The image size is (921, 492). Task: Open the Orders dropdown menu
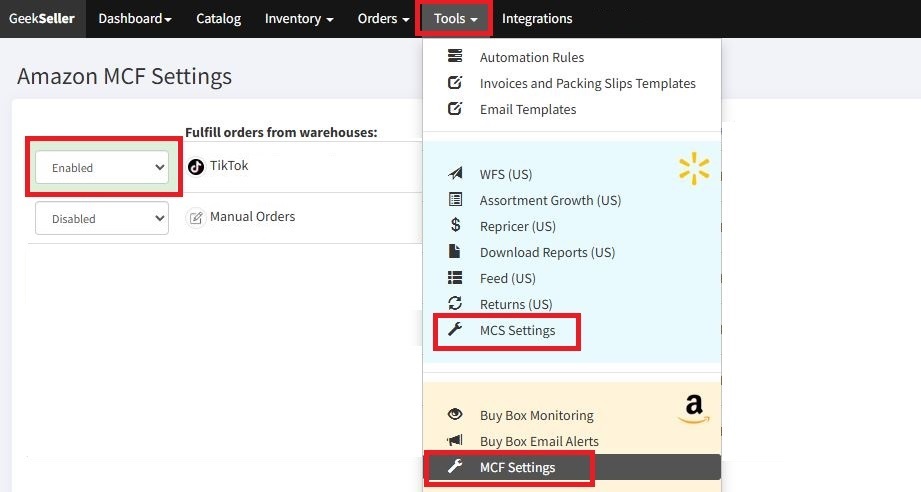coord(383,19)
